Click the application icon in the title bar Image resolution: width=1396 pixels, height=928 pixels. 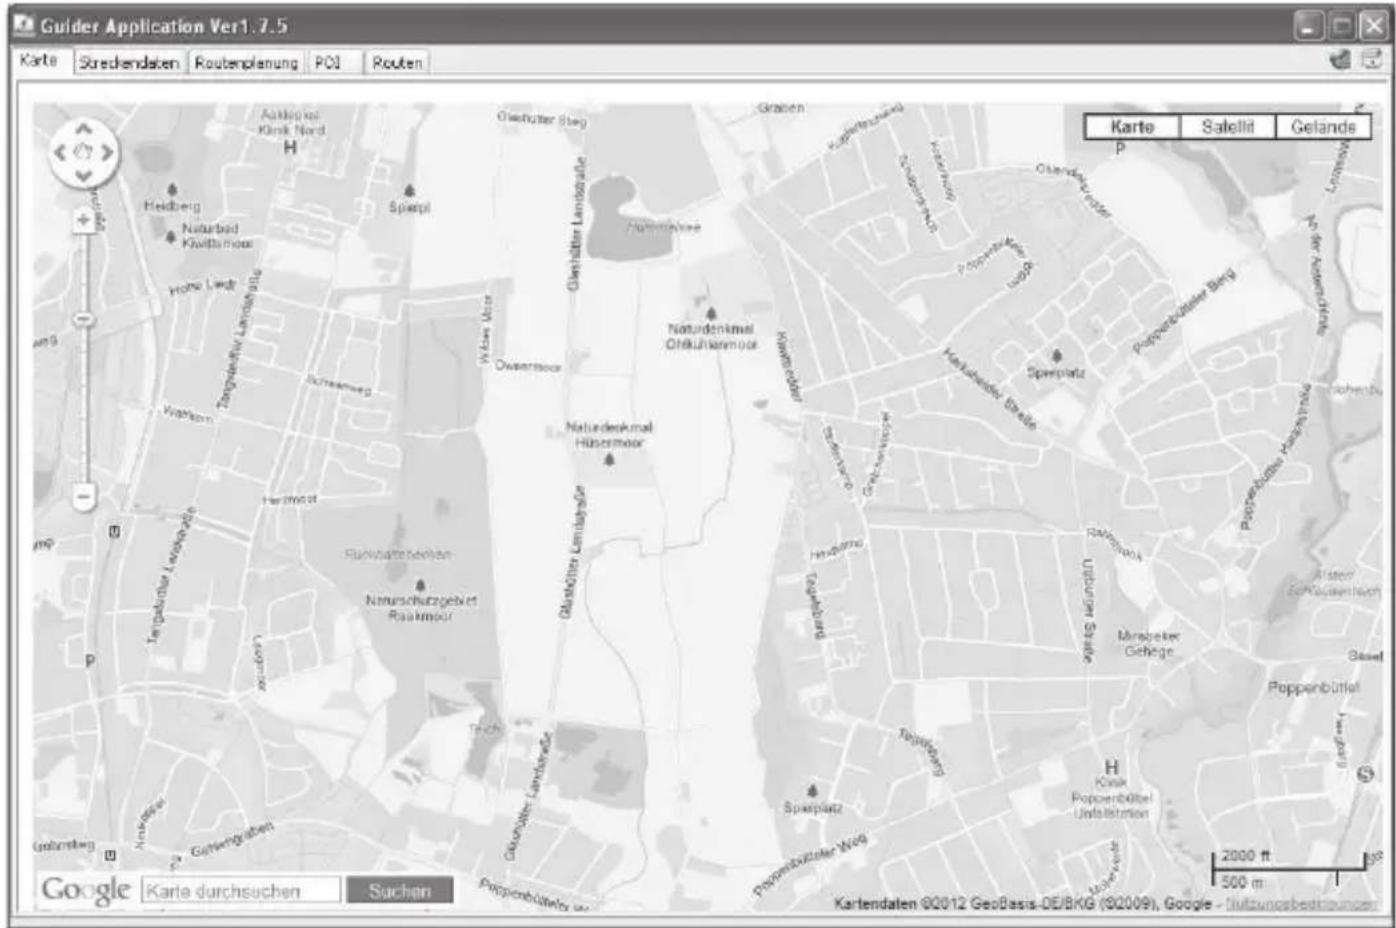point(24,24)
